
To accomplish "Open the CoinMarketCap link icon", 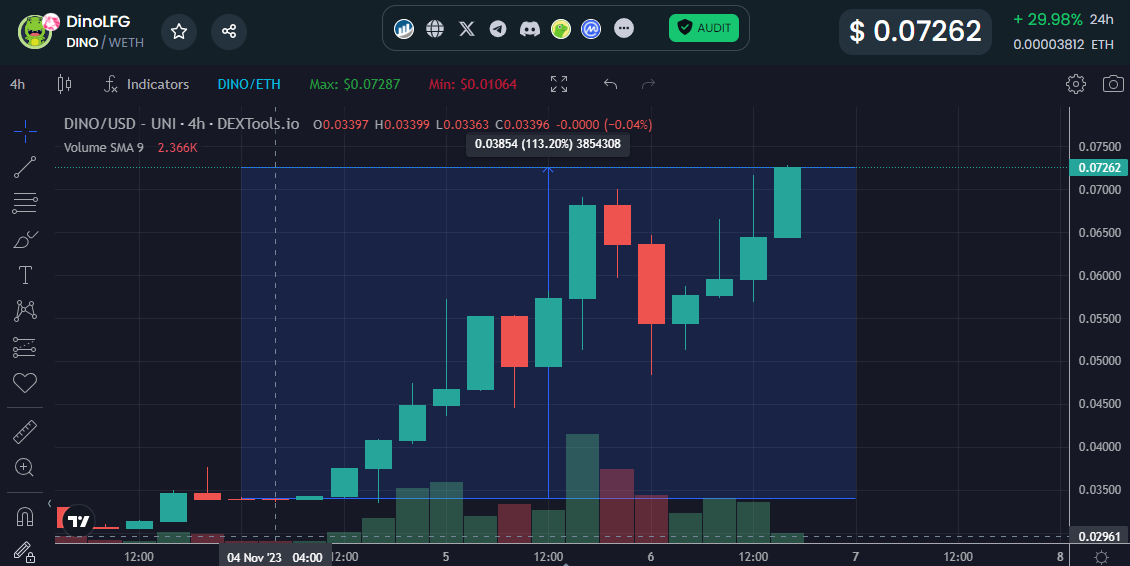I will [591, 29].
